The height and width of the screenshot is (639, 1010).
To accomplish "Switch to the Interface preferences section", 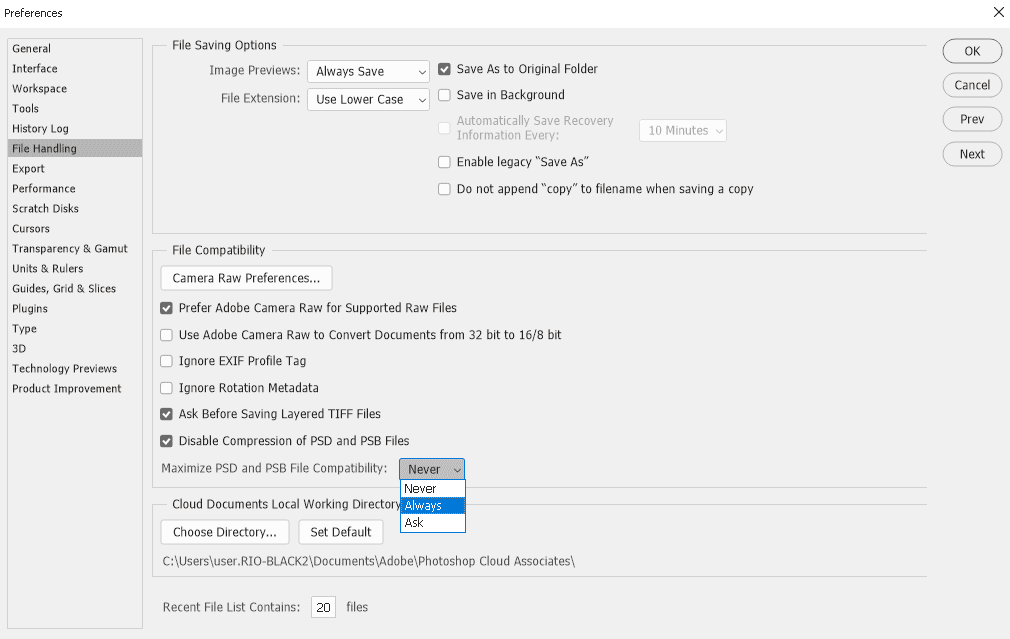I will point(35,69).
